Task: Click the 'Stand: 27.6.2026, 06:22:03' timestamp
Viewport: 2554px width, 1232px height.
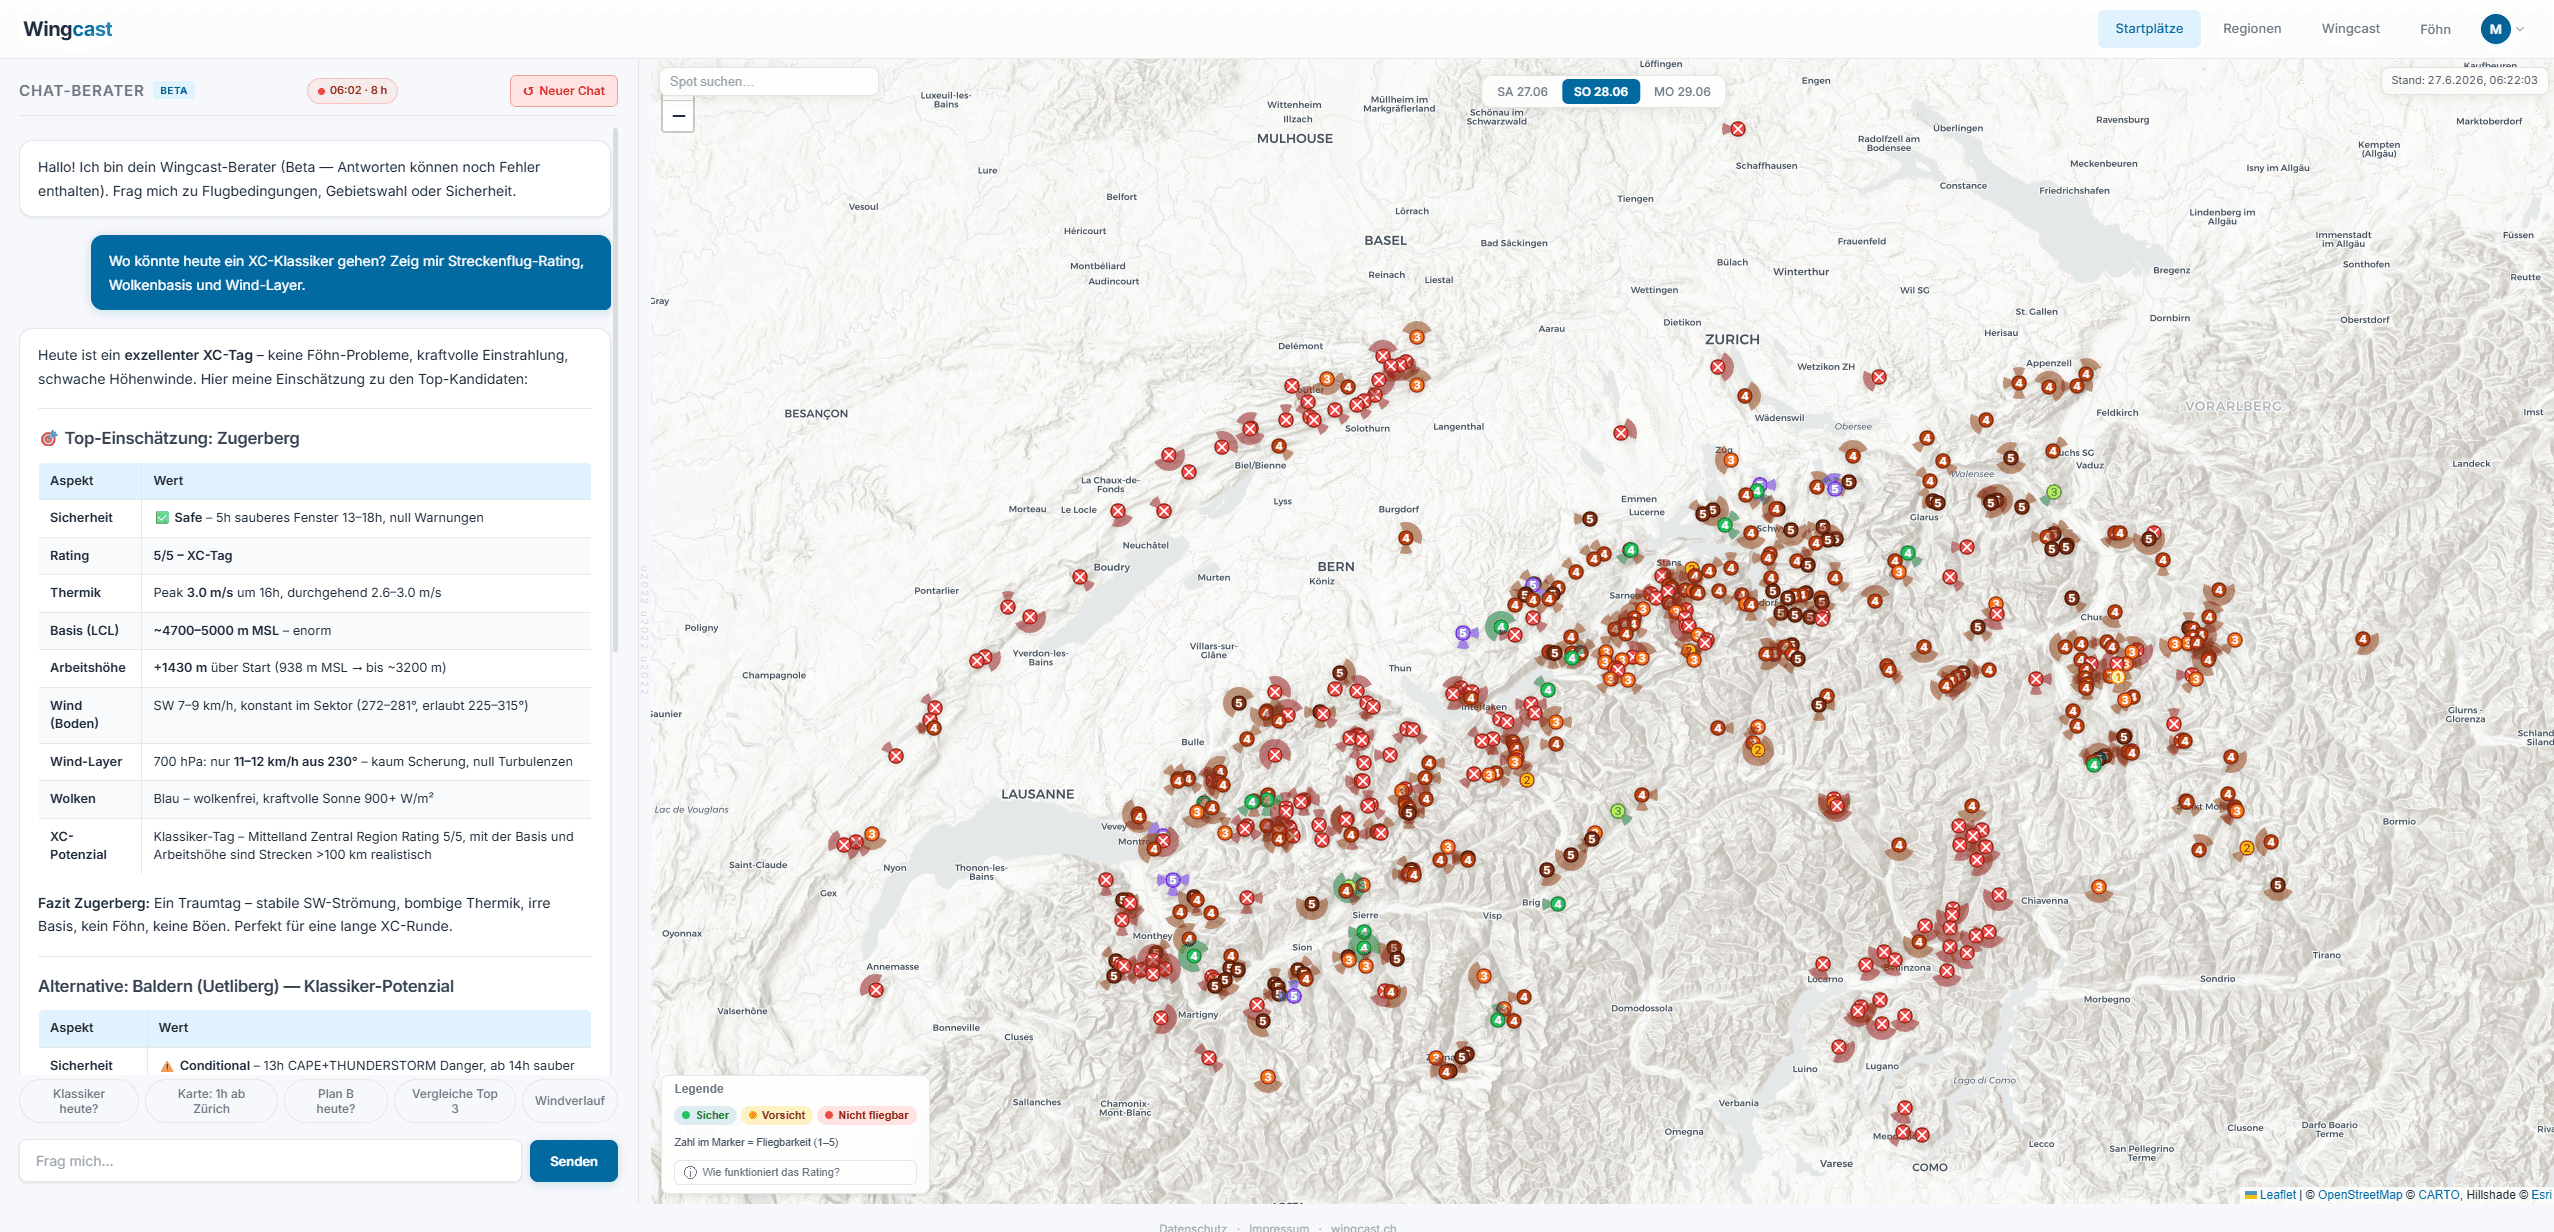Action: coord(2464,80)
